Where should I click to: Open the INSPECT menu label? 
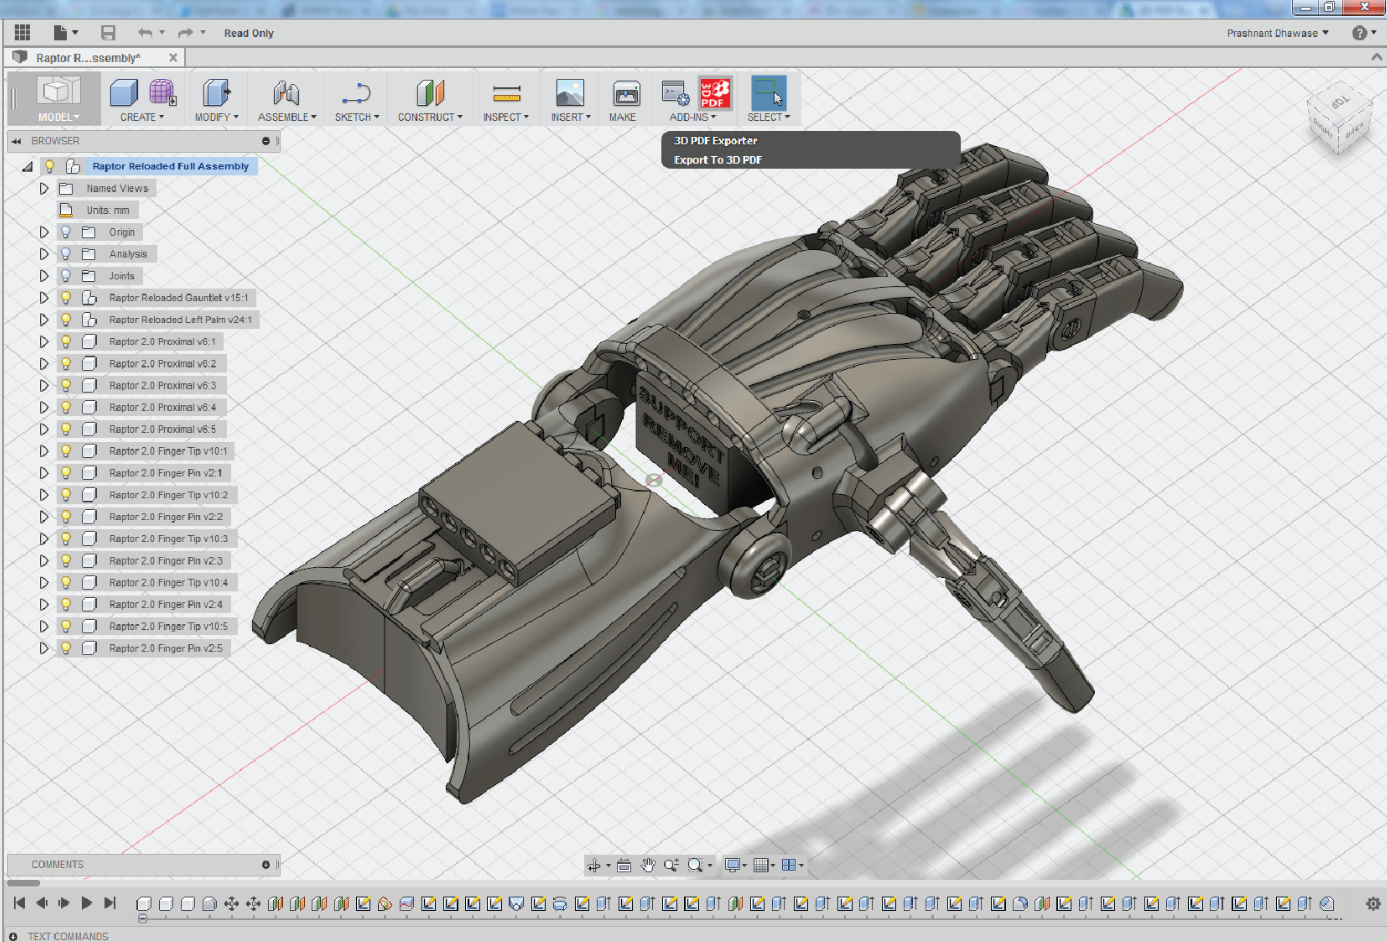pos(506,117)
